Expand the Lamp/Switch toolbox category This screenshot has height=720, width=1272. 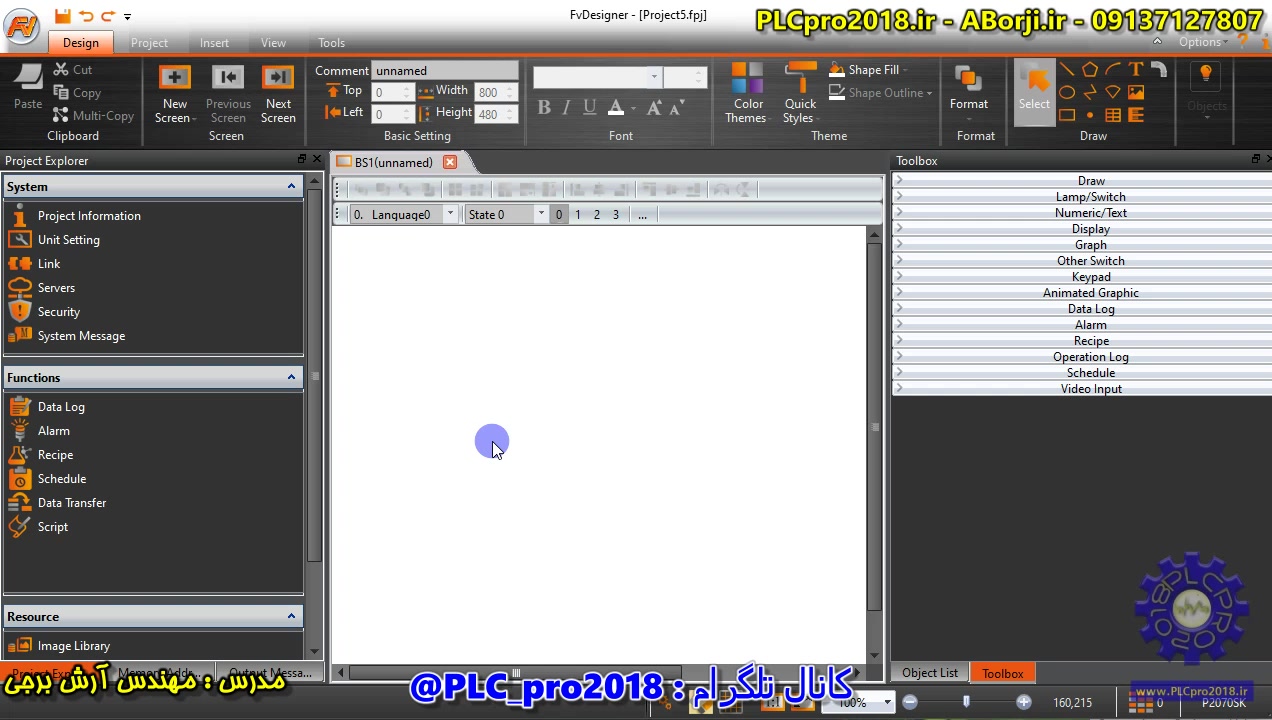pos(1081,197)
